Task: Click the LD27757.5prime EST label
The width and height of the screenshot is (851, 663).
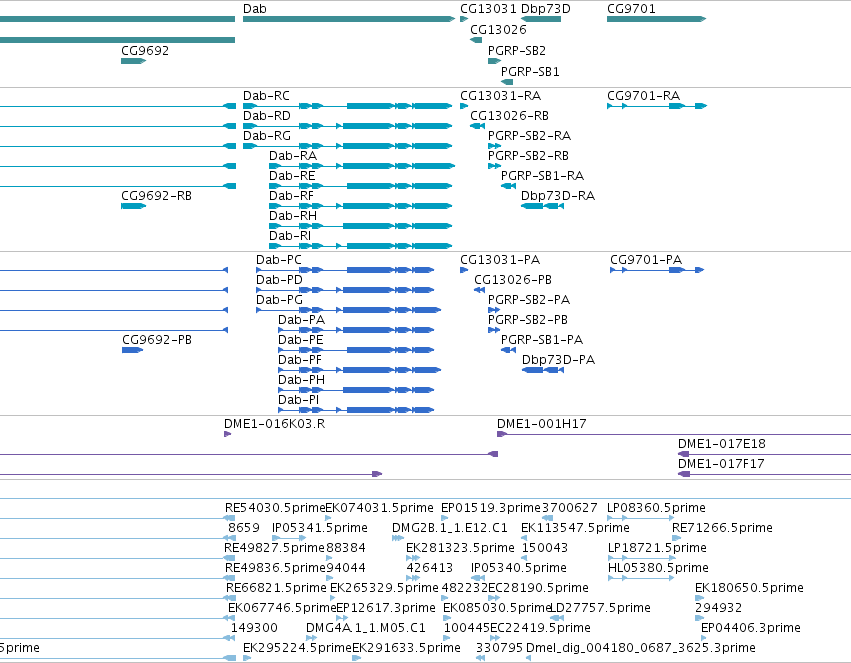Action: (x=600, y=608)
